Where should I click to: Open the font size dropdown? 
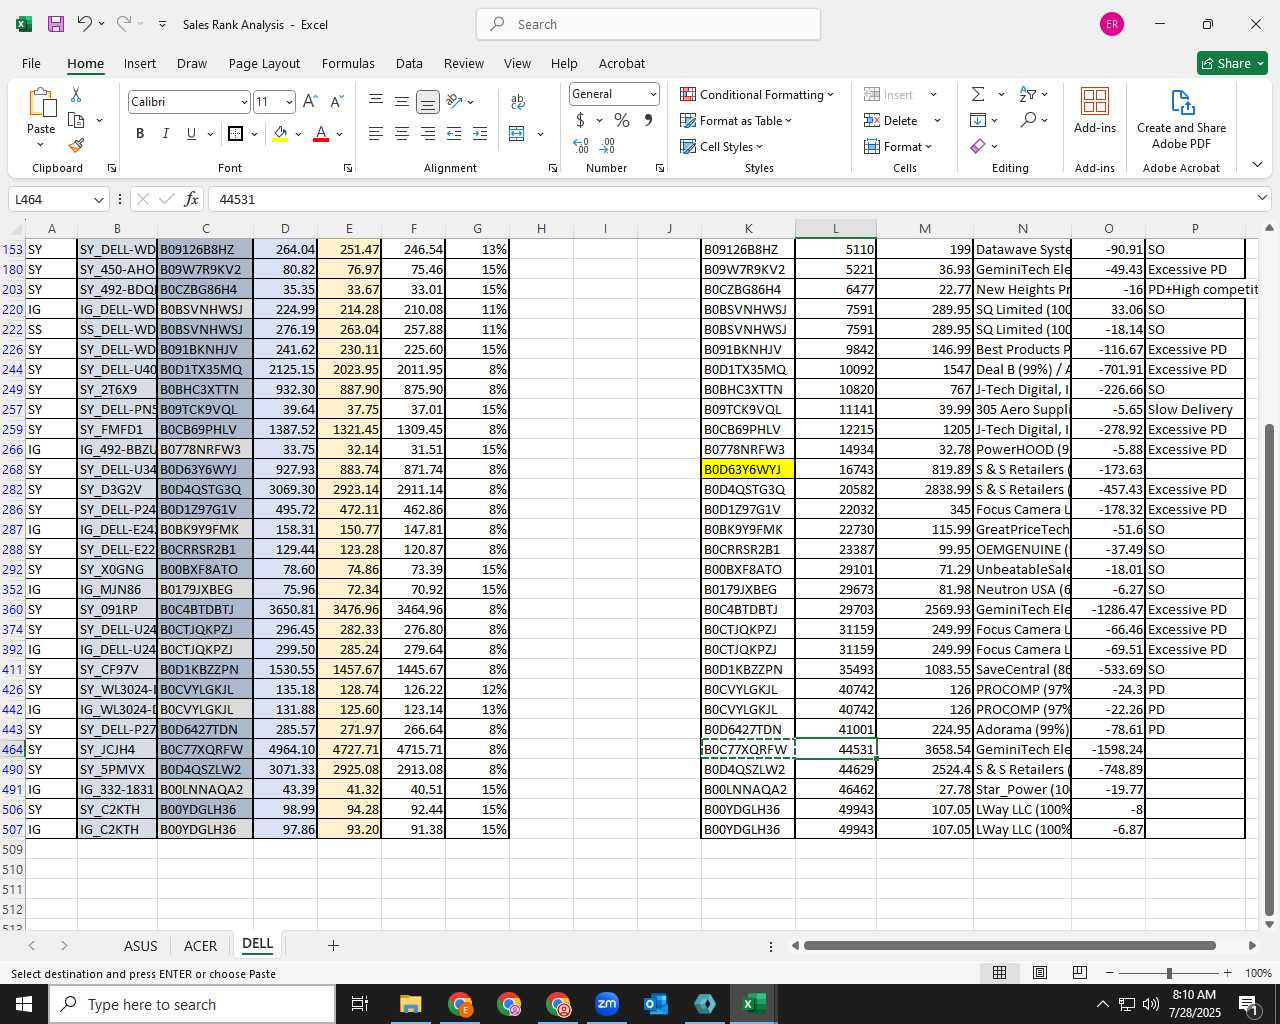[x=289, y=102]
